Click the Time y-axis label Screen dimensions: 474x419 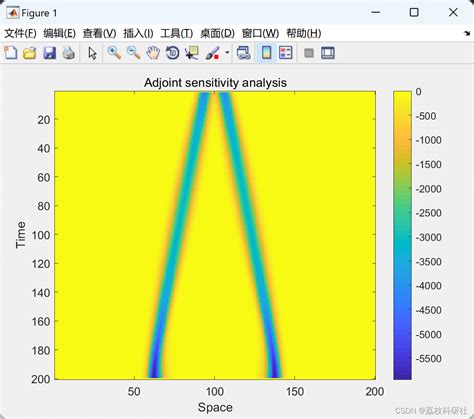21,235
